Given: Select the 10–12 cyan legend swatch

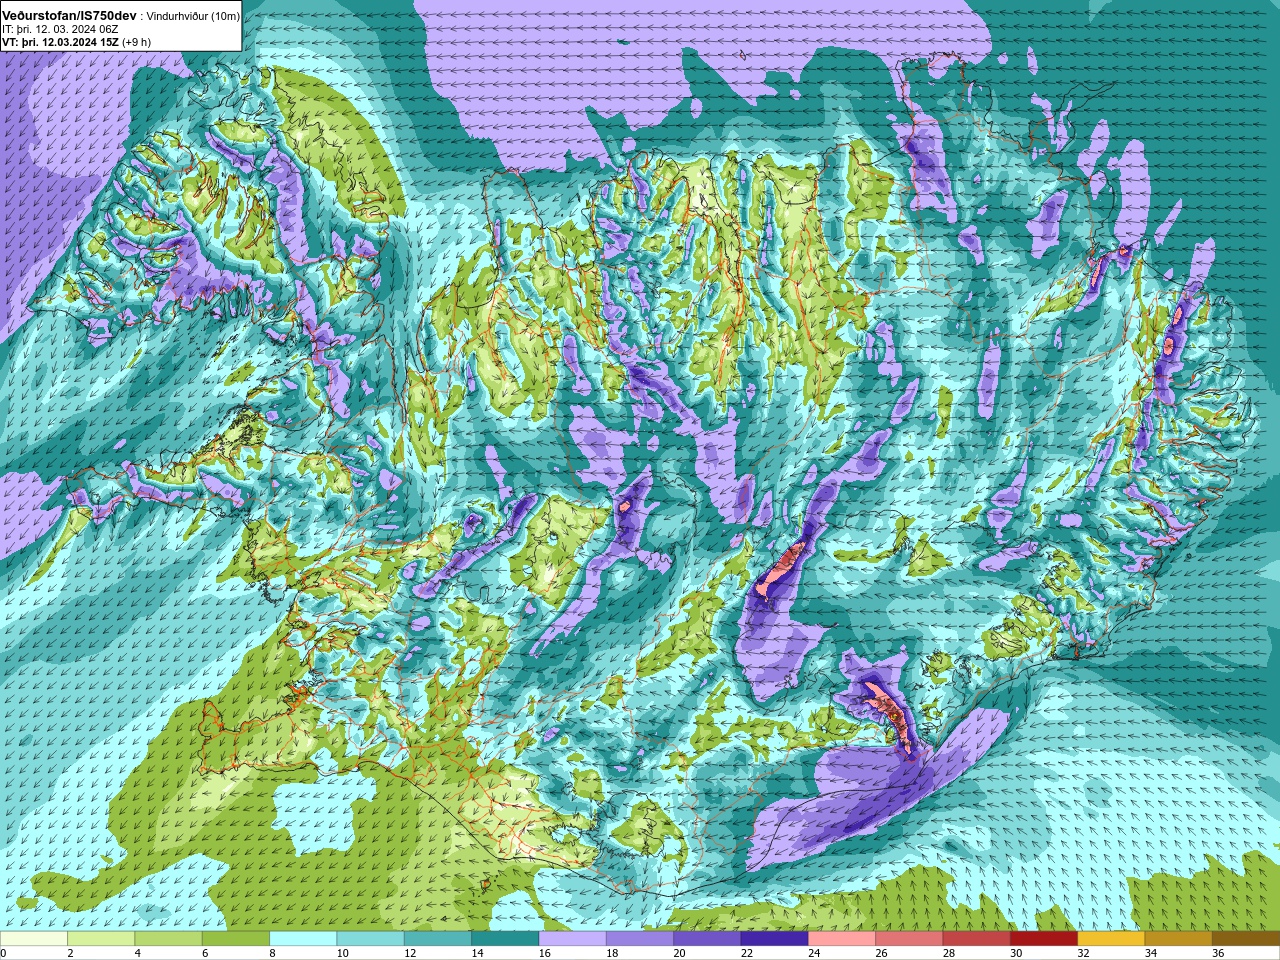Looking at the screenshot, I should tap(370, 939).
